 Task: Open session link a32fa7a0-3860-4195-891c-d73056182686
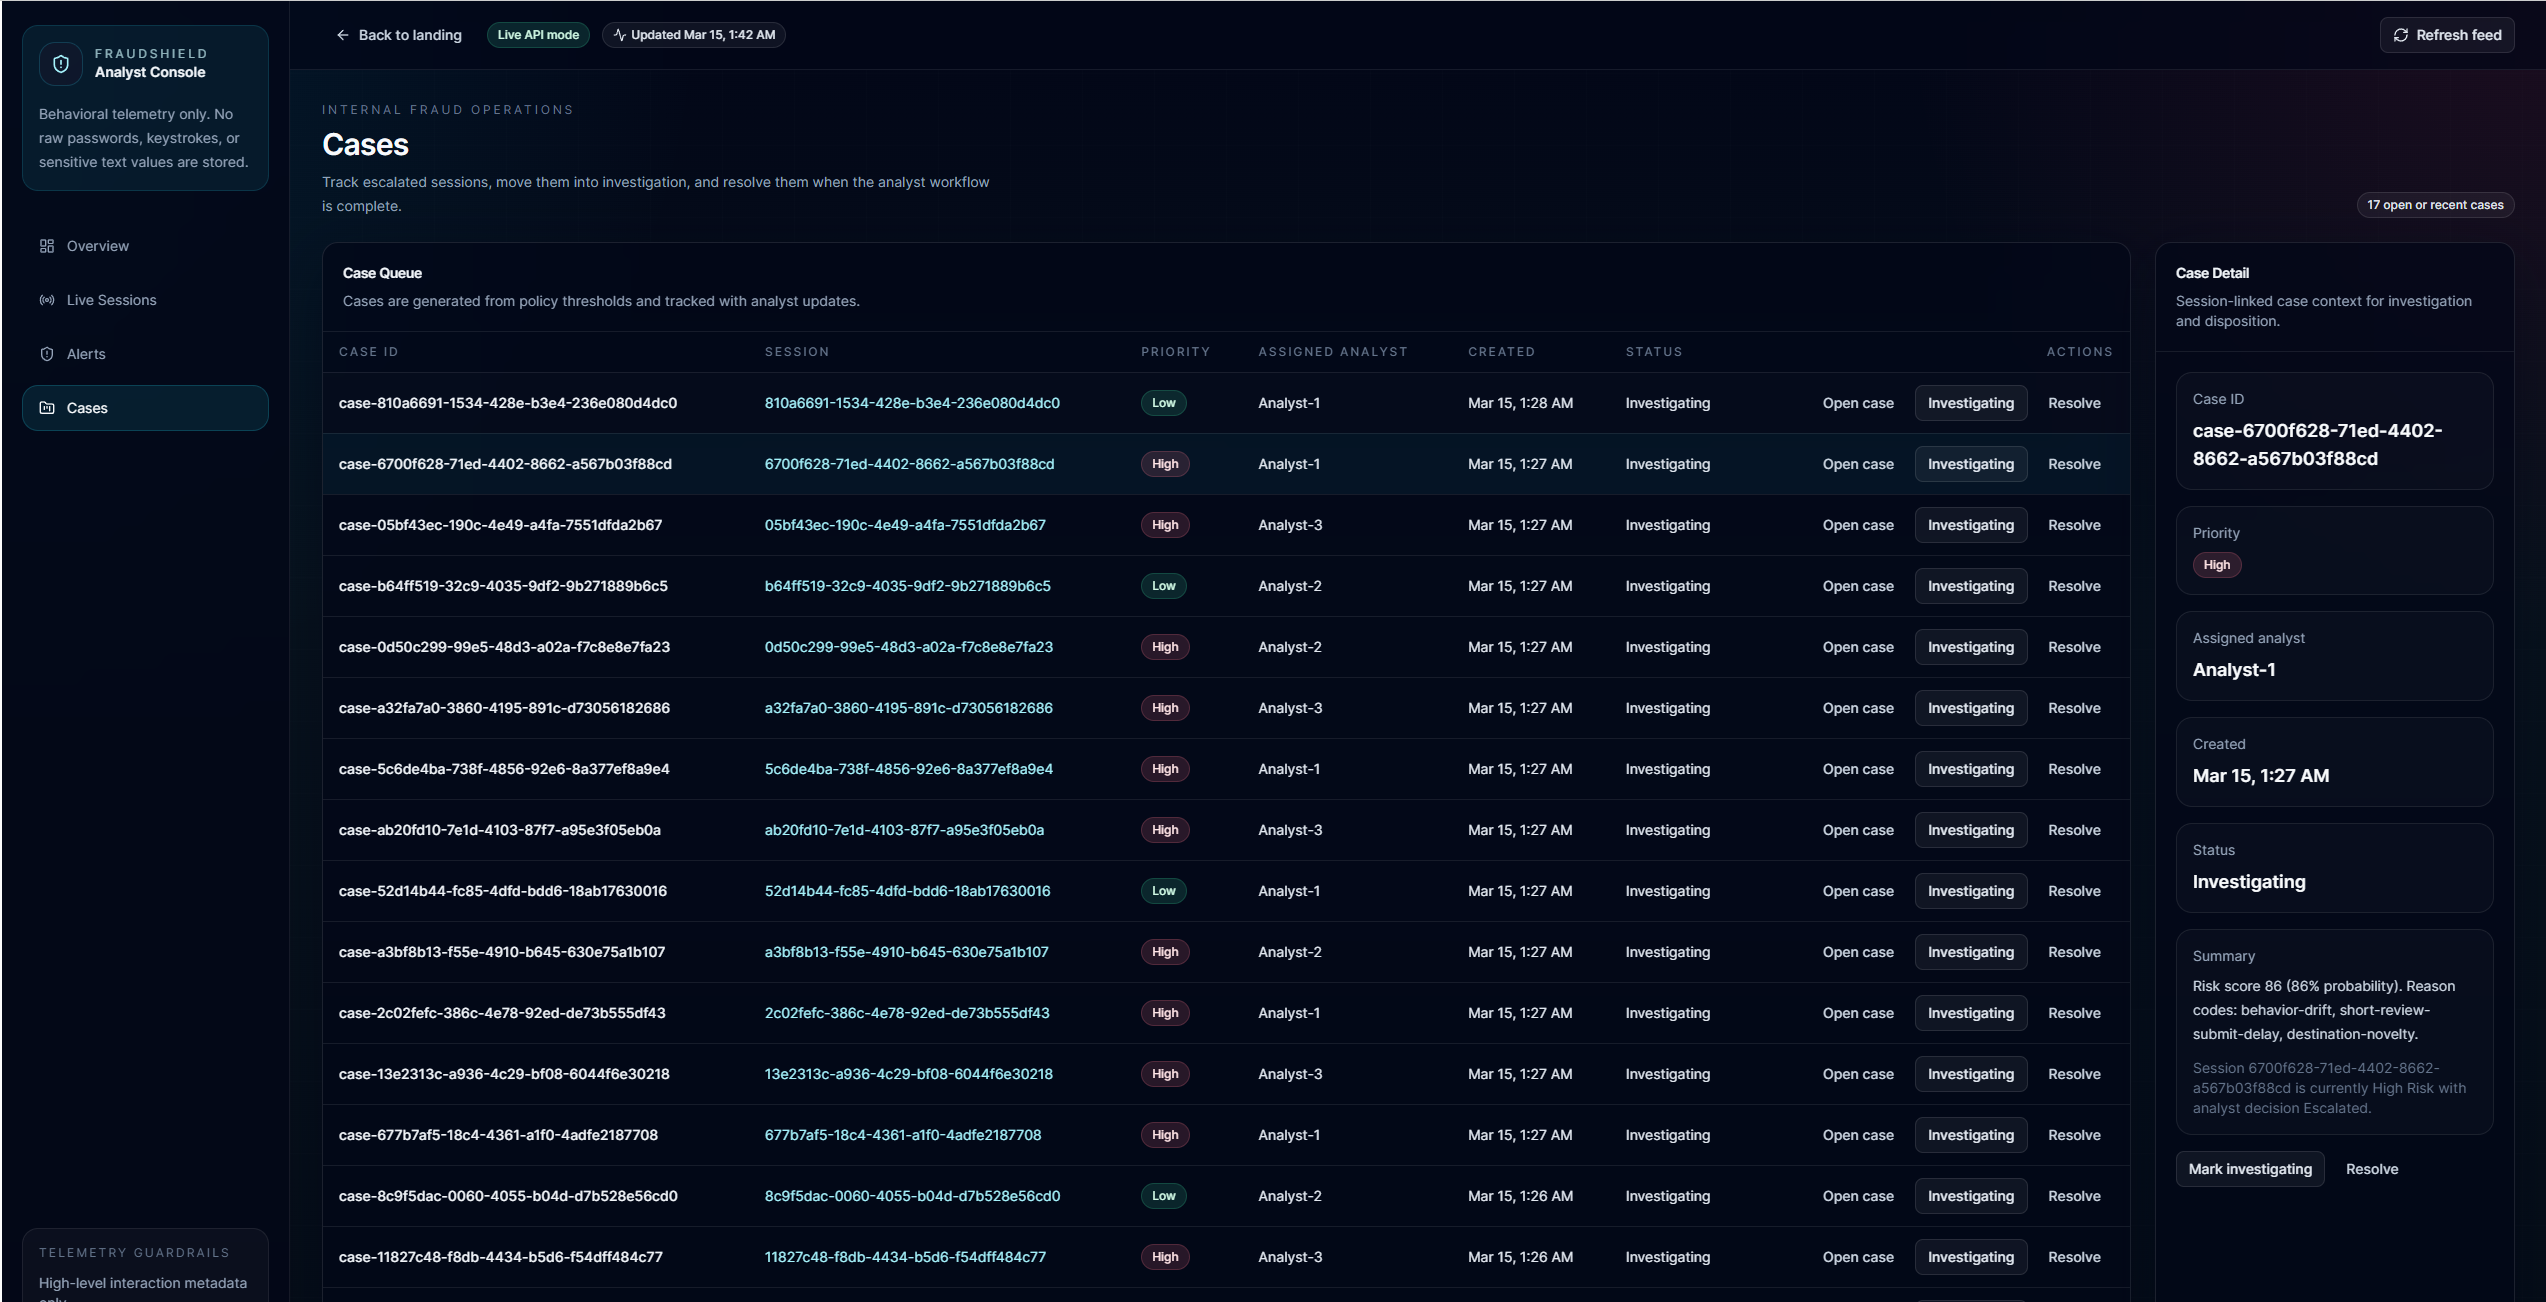click(908, 708)
